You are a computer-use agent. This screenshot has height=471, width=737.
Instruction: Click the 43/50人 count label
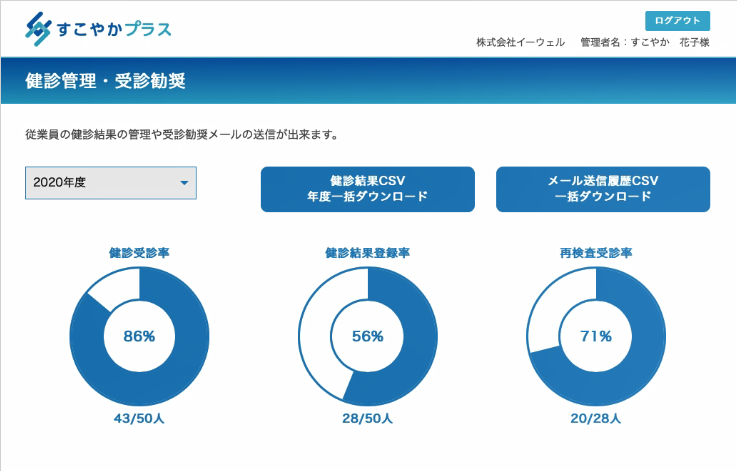click(x=139, y=418)
